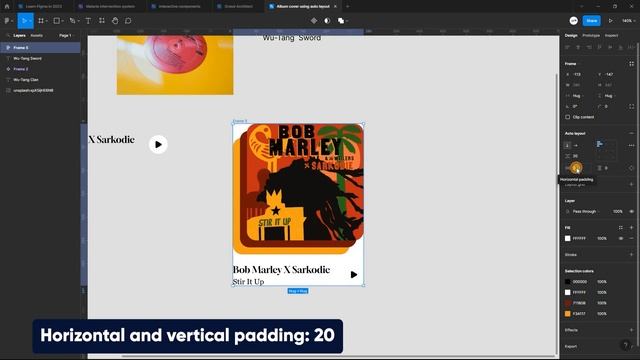Click the independent corners icon

click(x=631, y=106)
